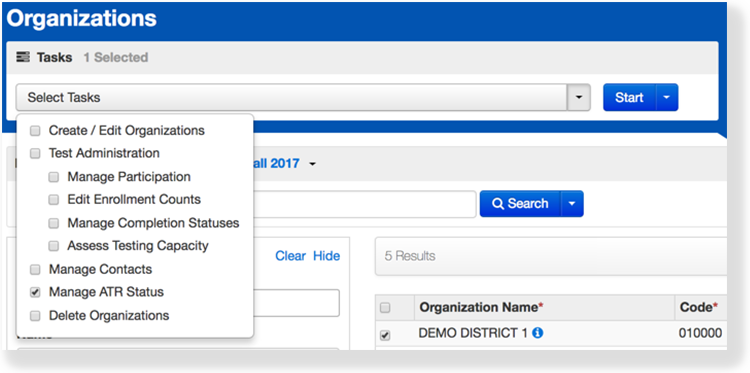Uncheck Manage ATR Status checkbox

click(35, 292)
